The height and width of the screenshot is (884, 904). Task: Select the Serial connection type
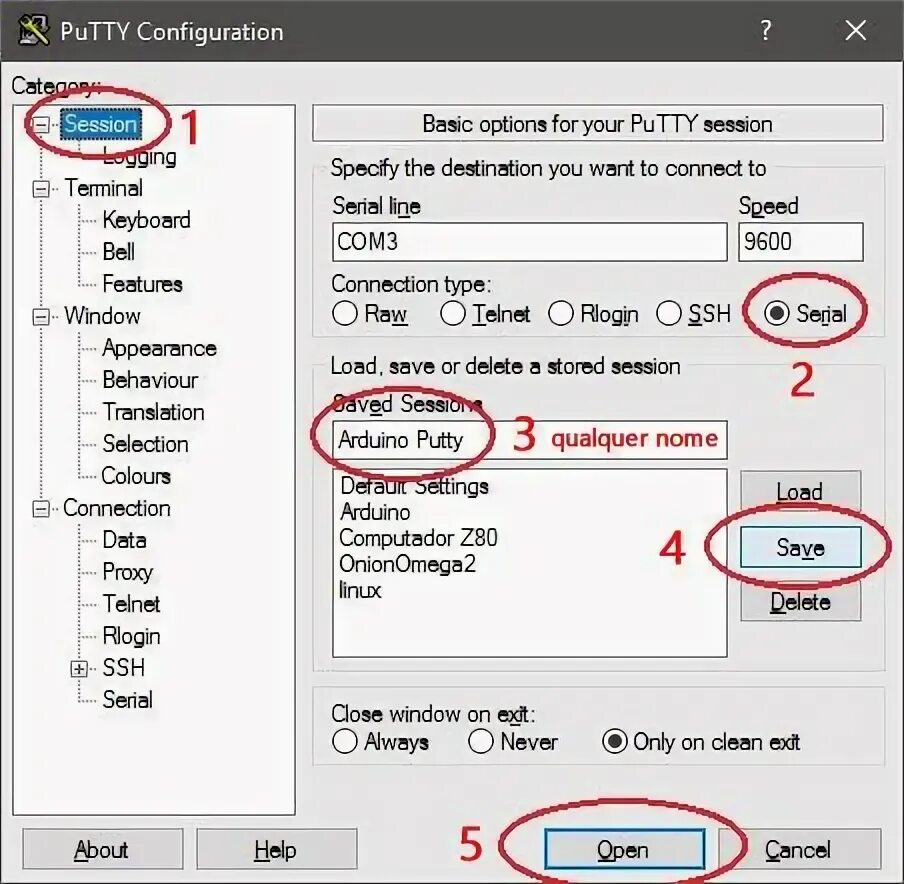[x=805, y=314]
